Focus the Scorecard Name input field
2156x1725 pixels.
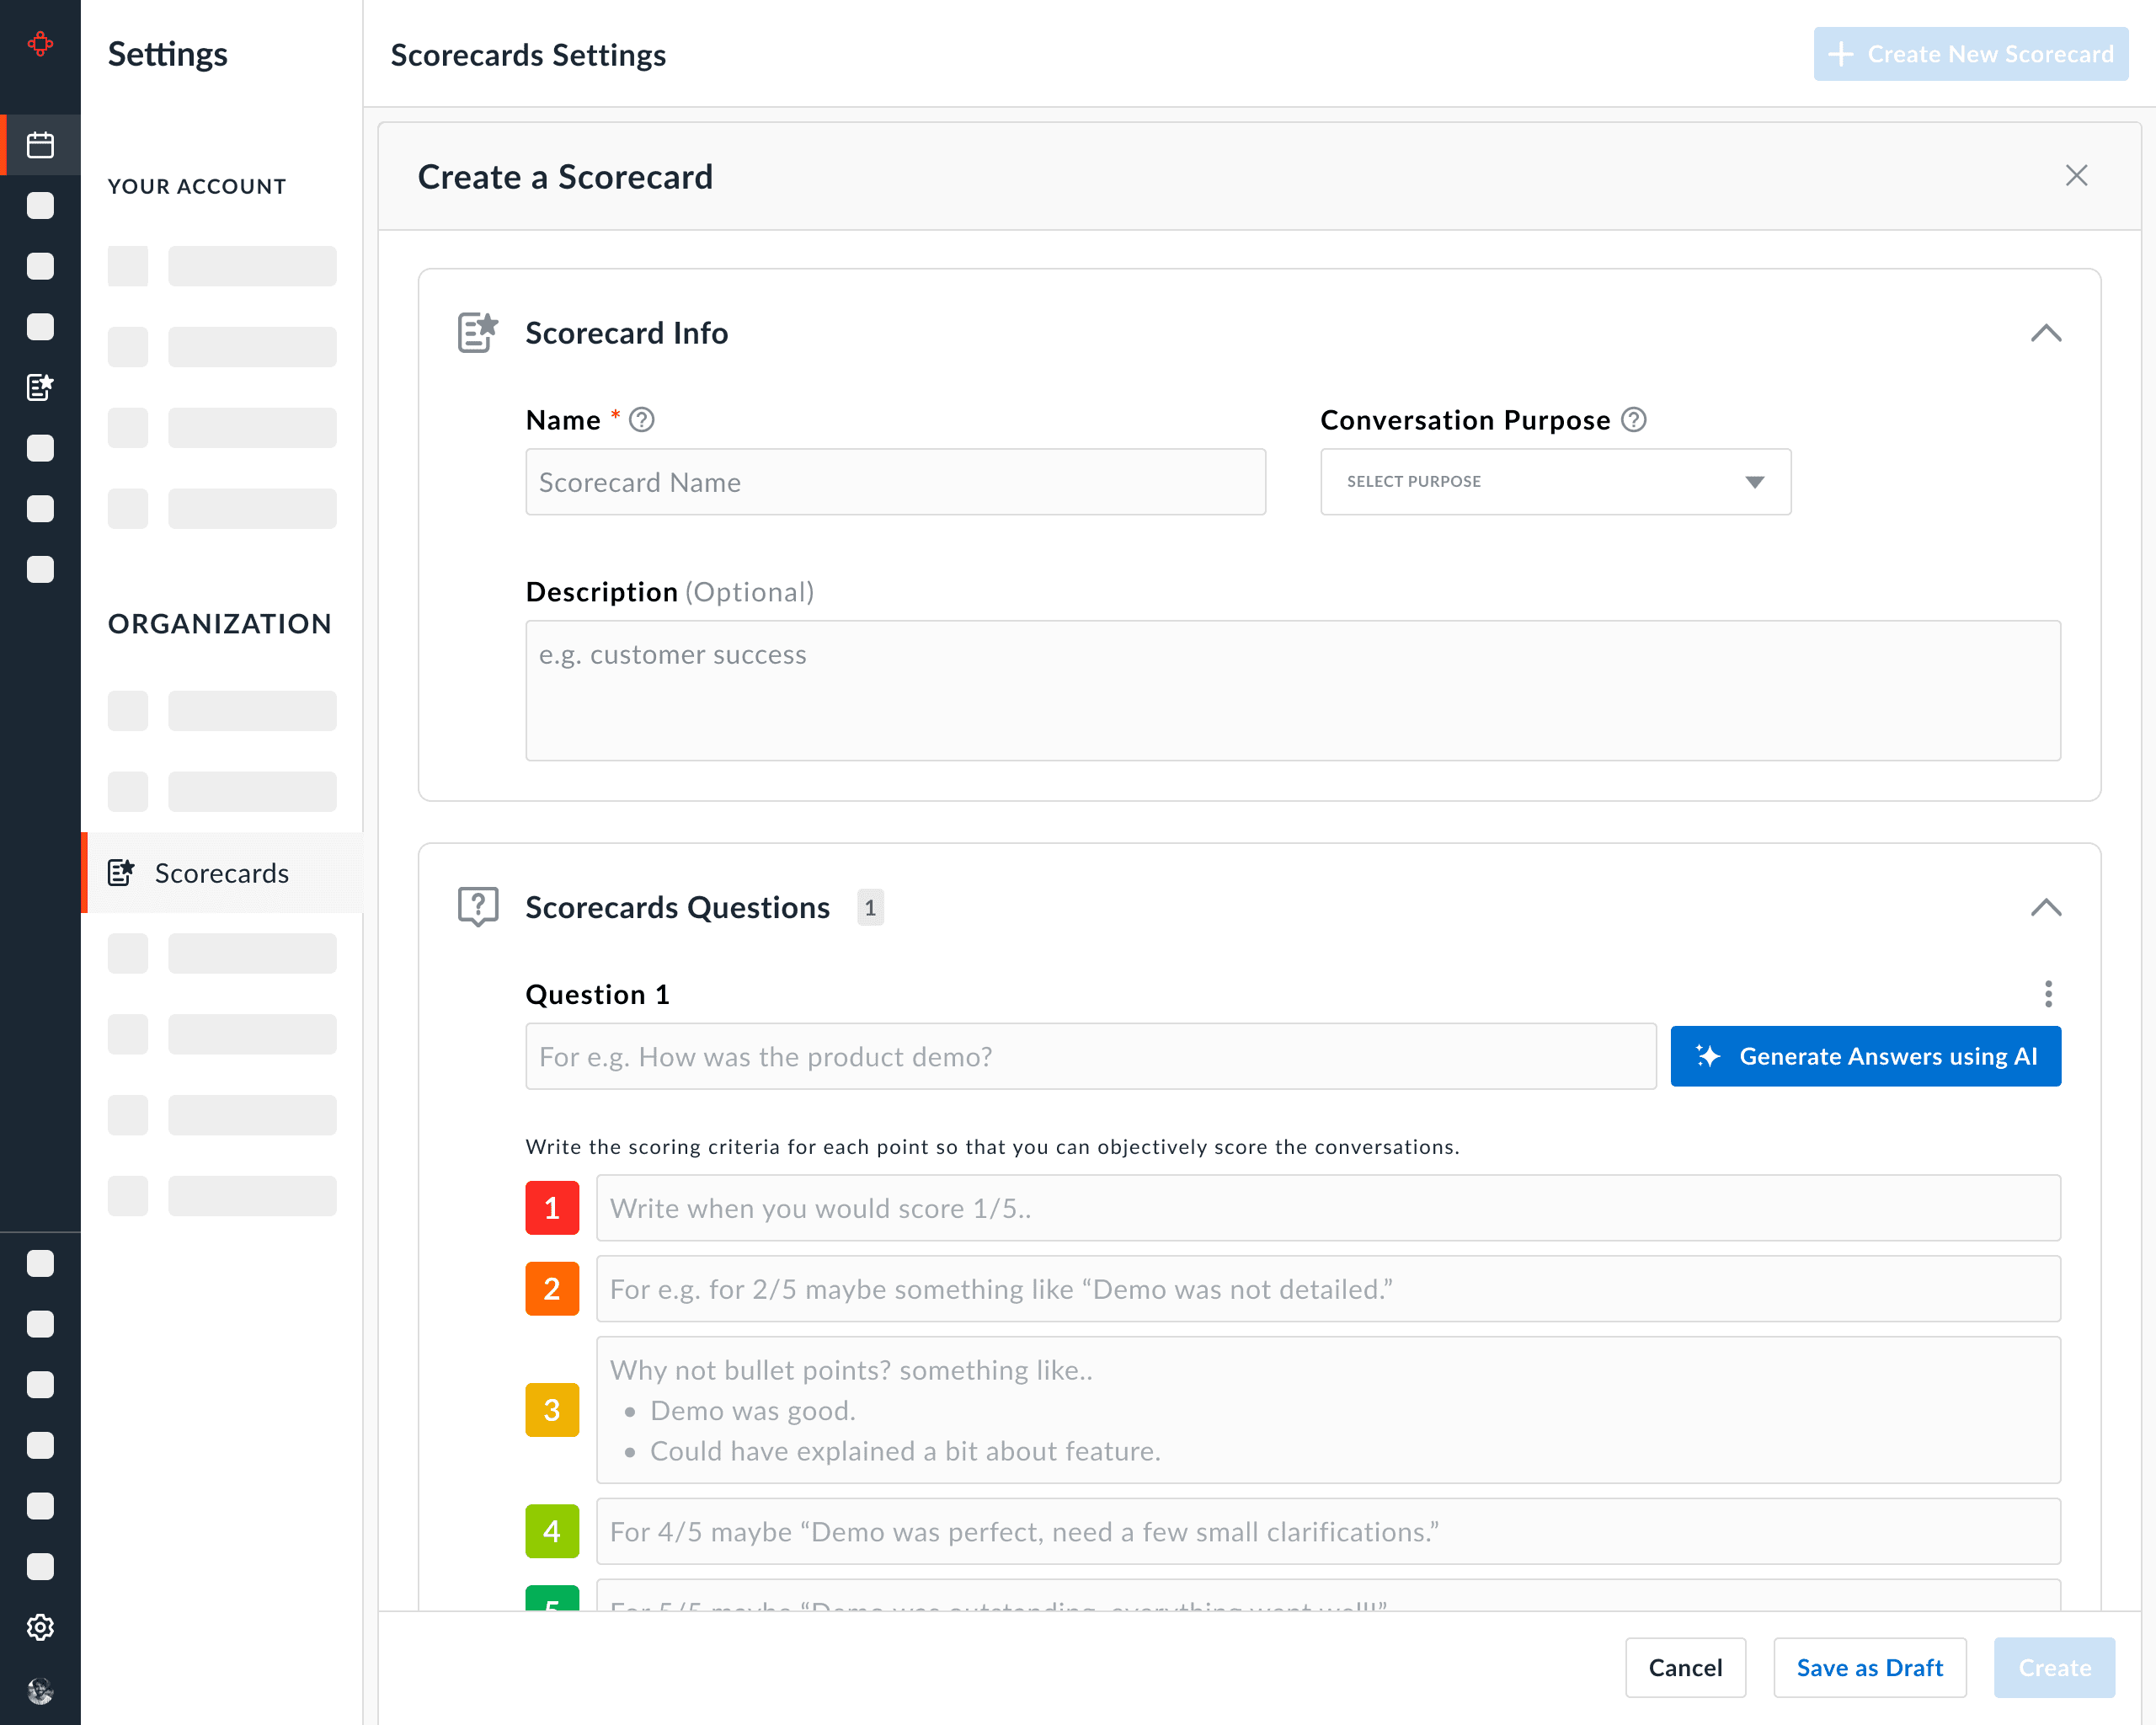[895, 482]
